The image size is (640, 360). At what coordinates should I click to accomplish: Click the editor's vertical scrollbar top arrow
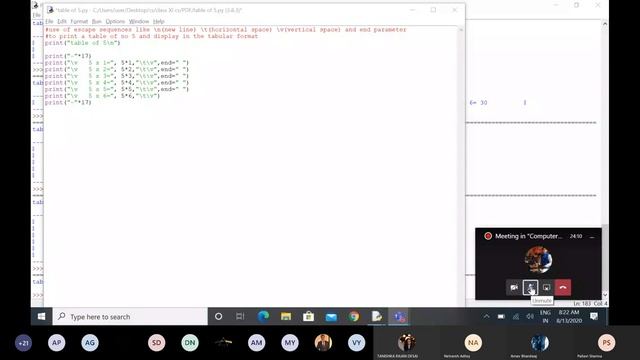click(461, 30)
